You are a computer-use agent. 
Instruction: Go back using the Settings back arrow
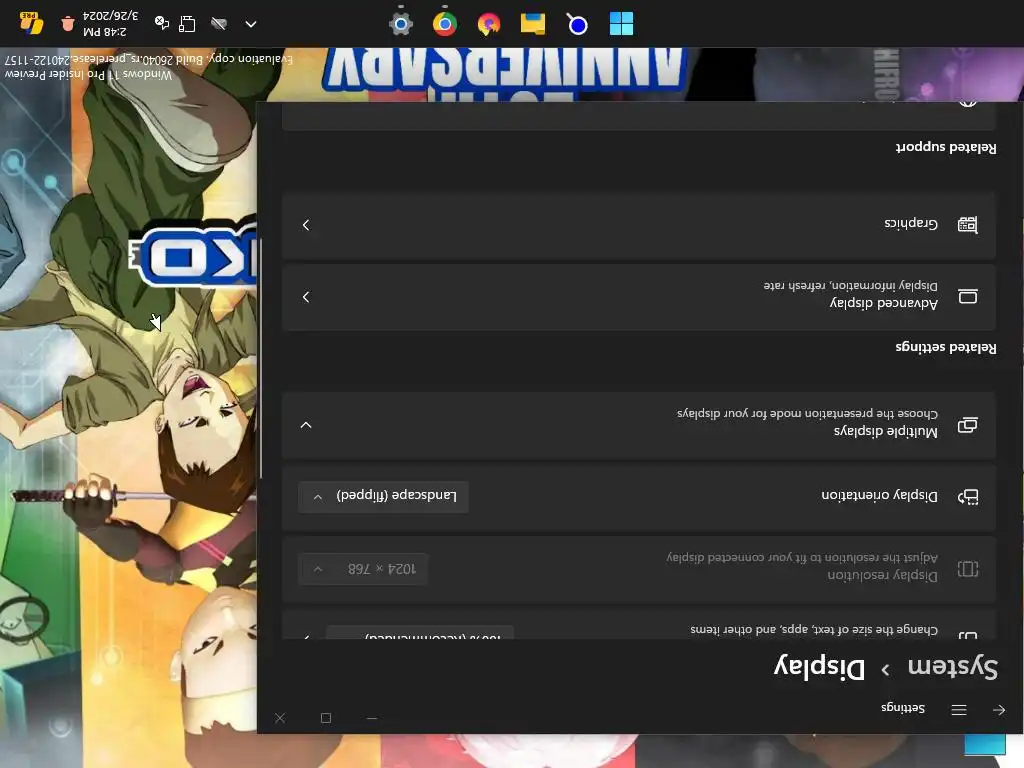[x=999, y=710]
